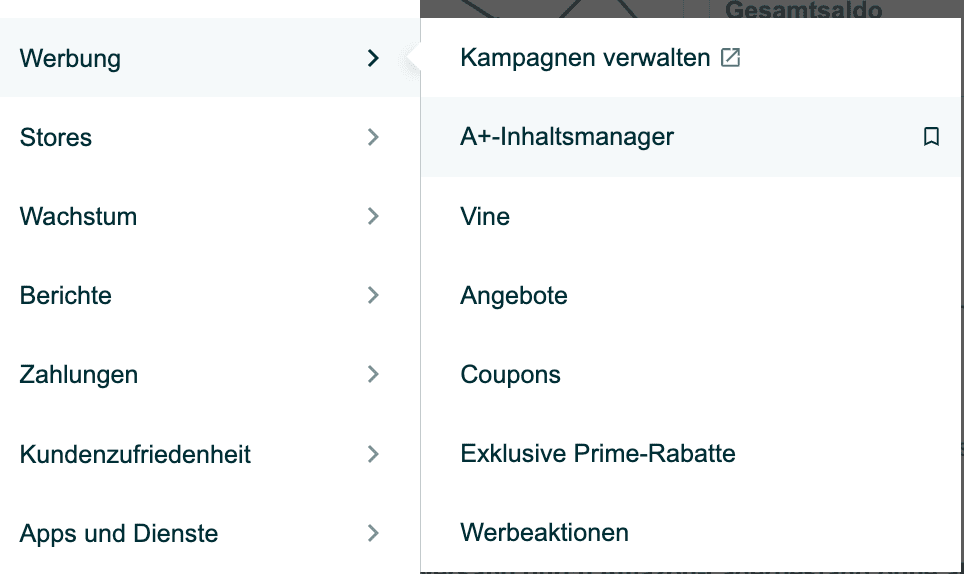Expand the Berichte chevron arrow
Screen dimensions: 964x574
373,295
